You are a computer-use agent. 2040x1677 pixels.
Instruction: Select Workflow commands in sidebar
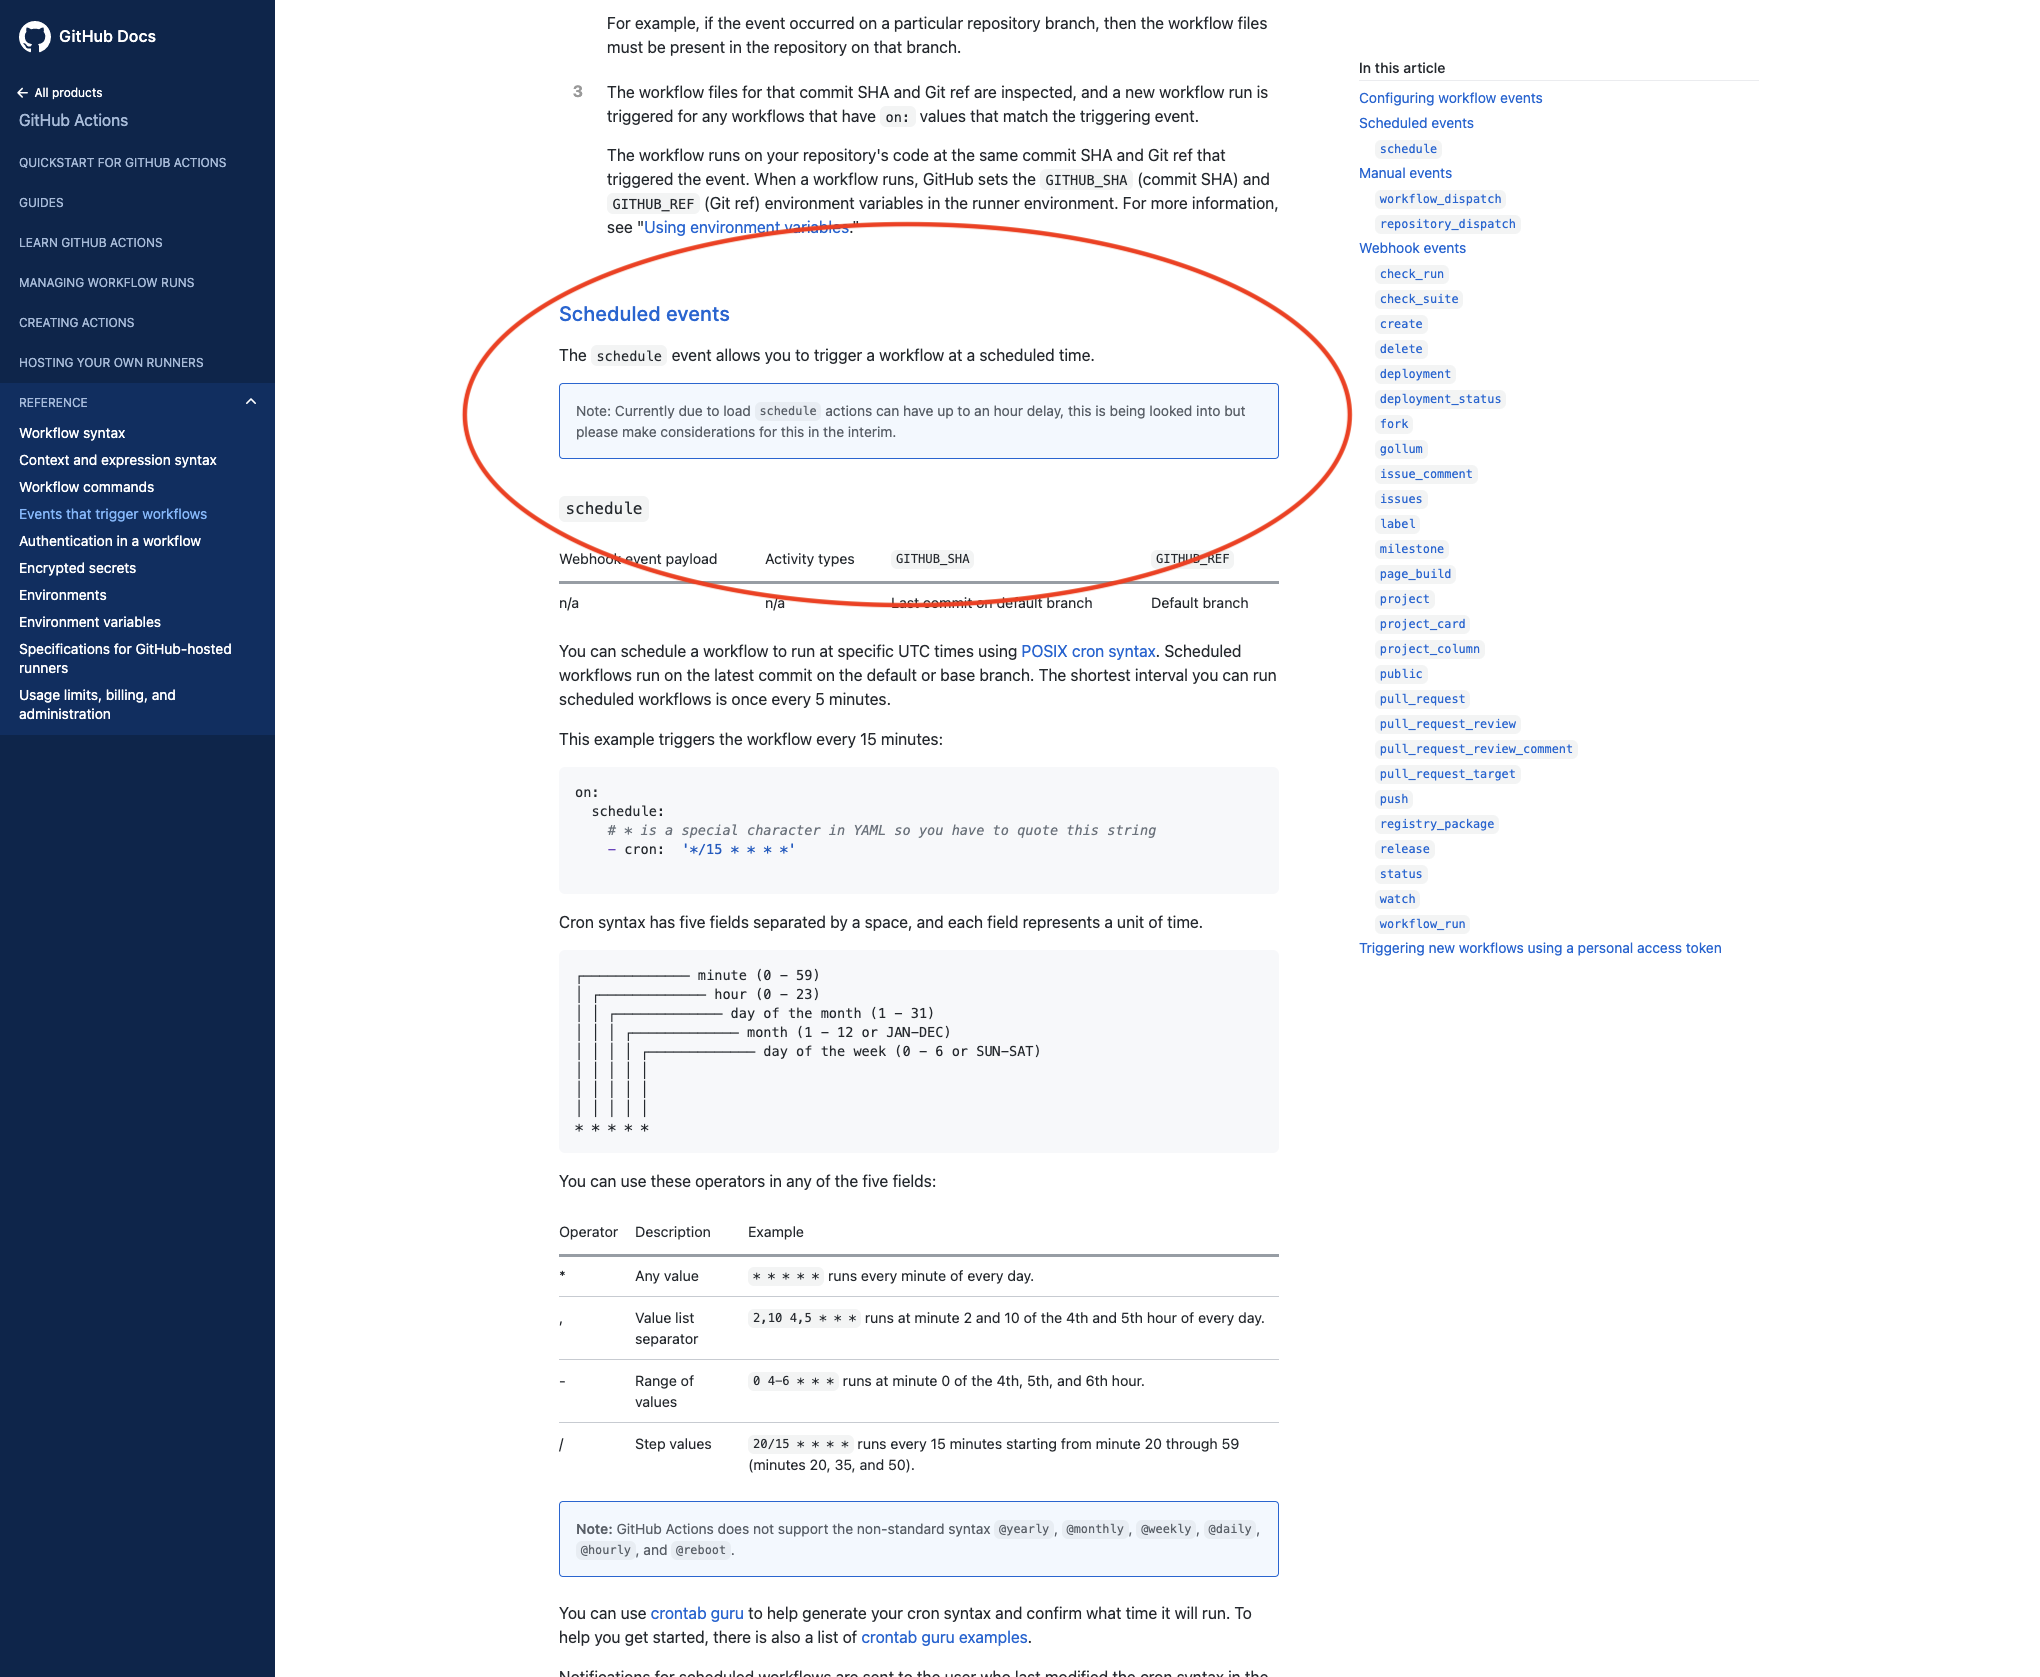coord(86,487)
